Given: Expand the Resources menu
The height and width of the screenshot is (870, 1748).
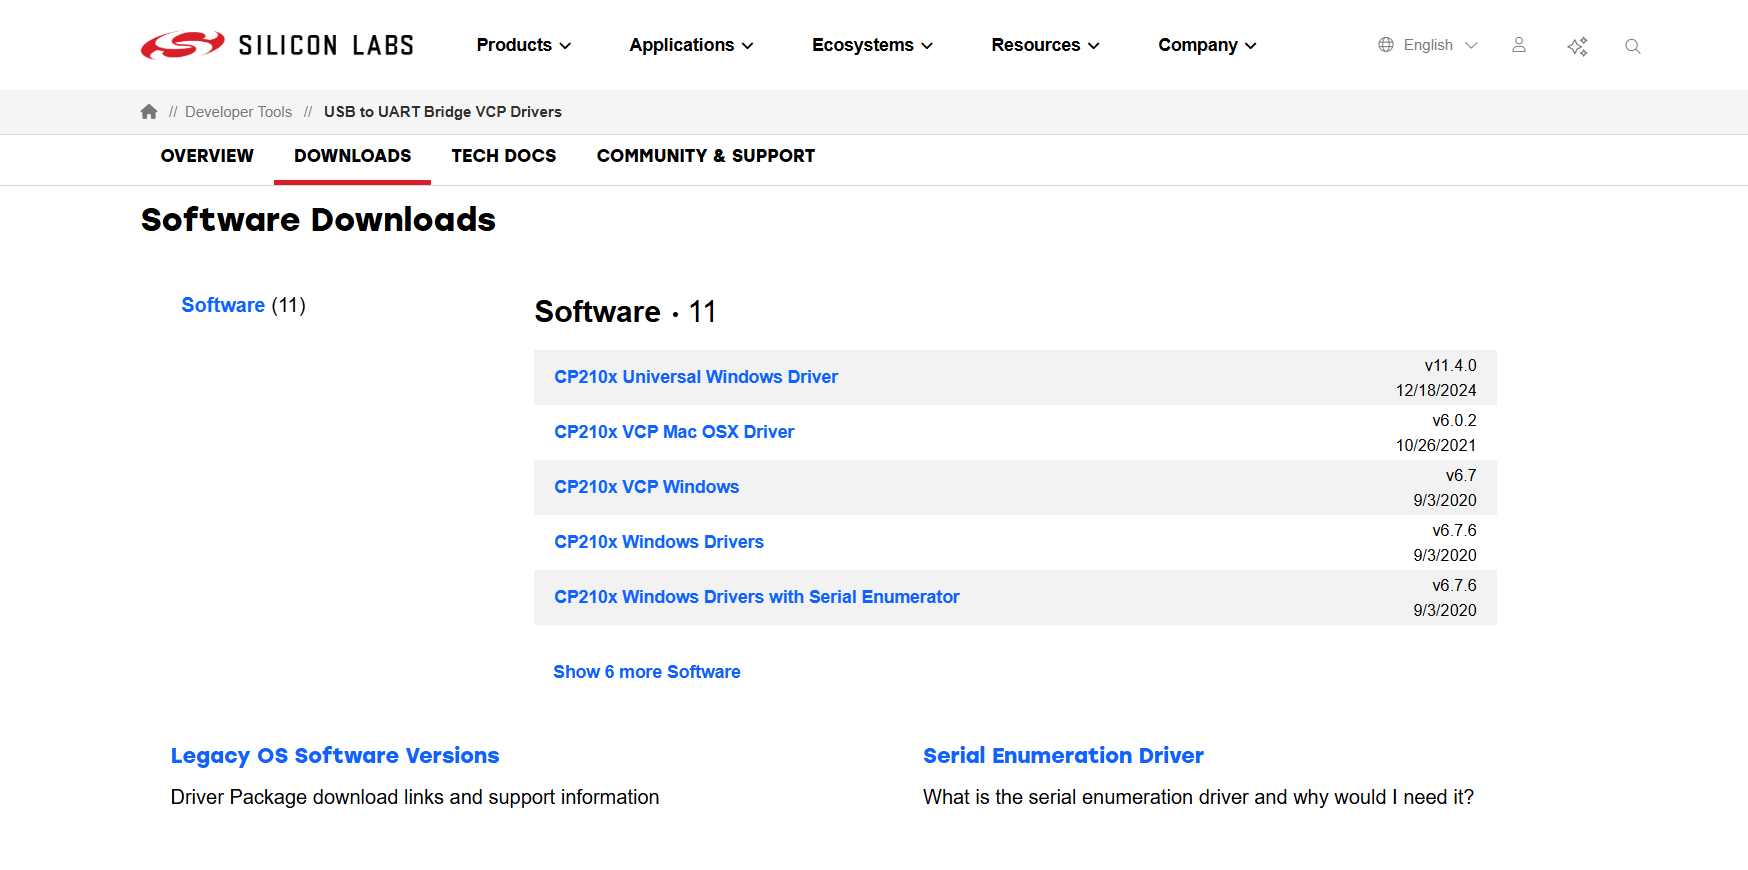Looking at the screenshot, I should pyautogui.click(x=1045, y=45).
